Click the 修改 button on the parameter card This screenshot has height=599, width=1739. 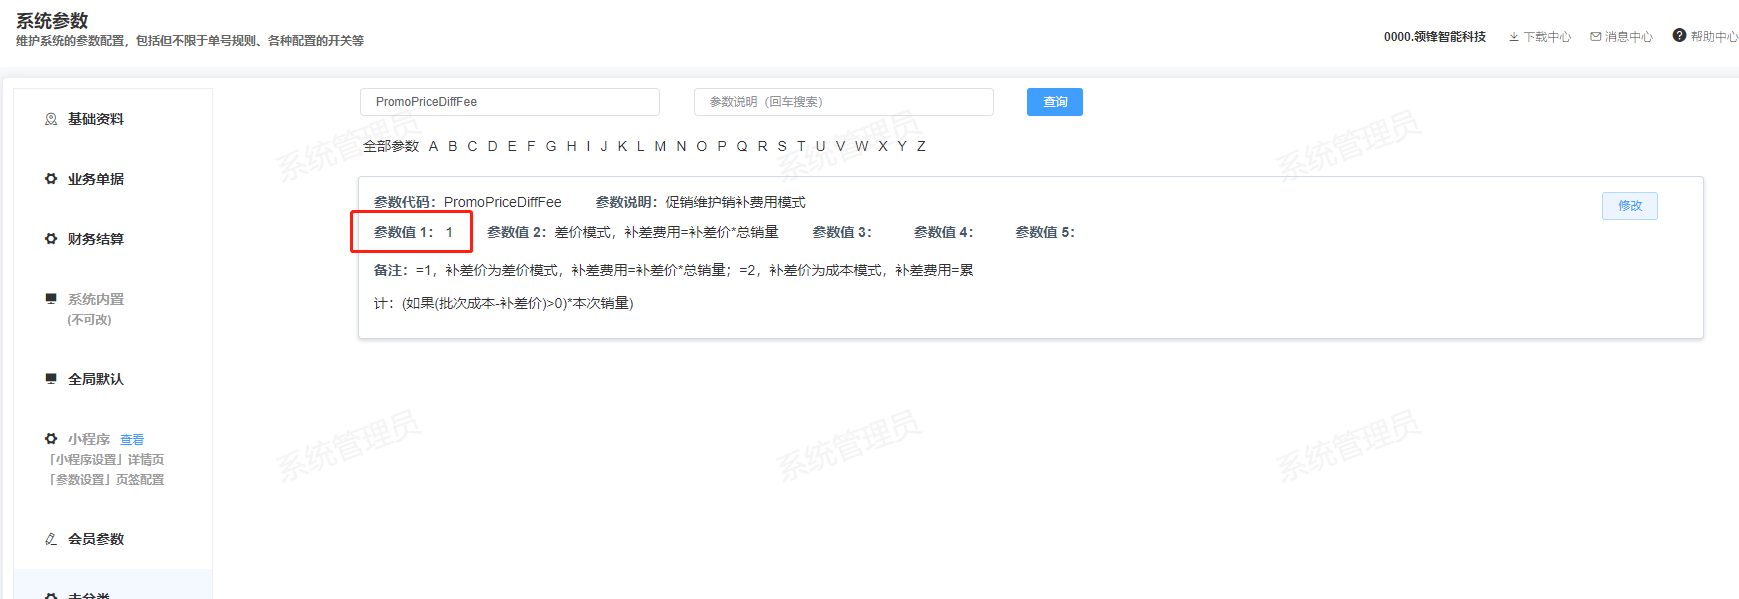point(1630,206)
